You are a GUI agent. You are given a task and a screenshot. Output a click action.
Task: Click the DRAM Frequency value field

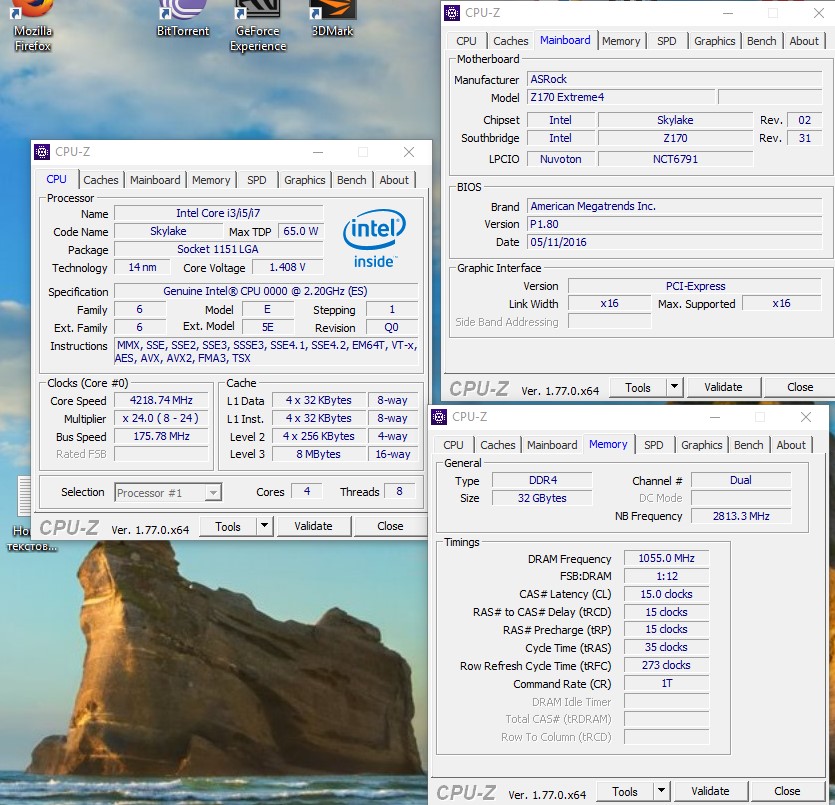[x=666, y=559]
